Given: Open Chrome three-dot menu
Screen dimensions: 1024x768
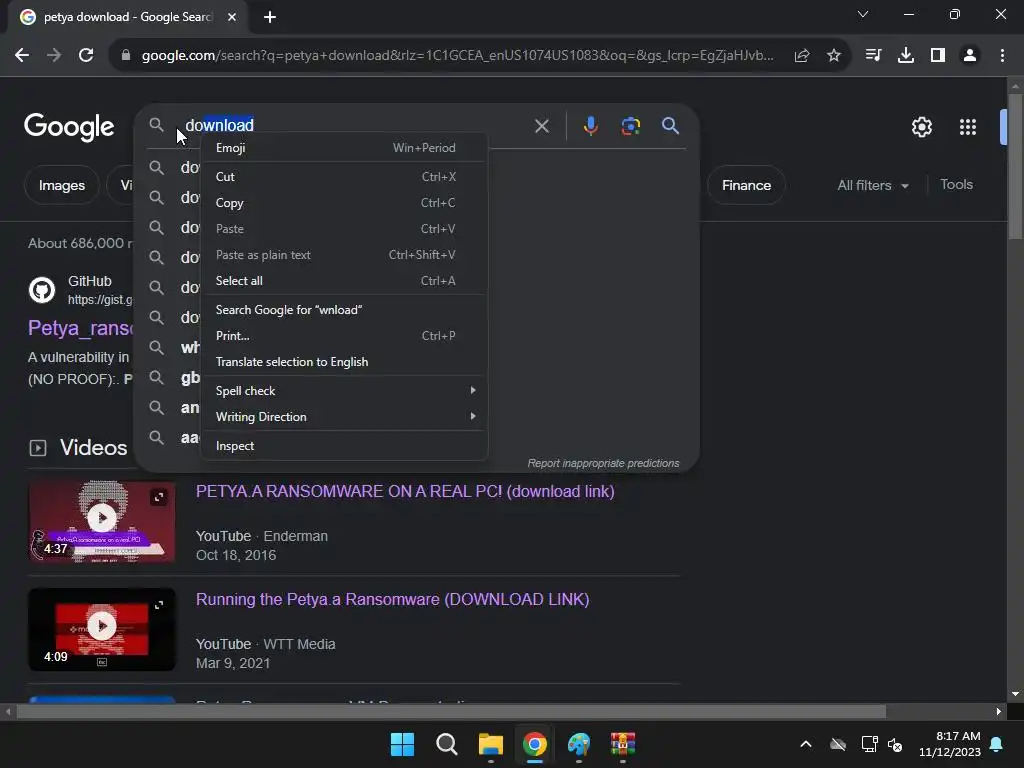Looking at the screenshot, I should click(x=1002, y=56).
